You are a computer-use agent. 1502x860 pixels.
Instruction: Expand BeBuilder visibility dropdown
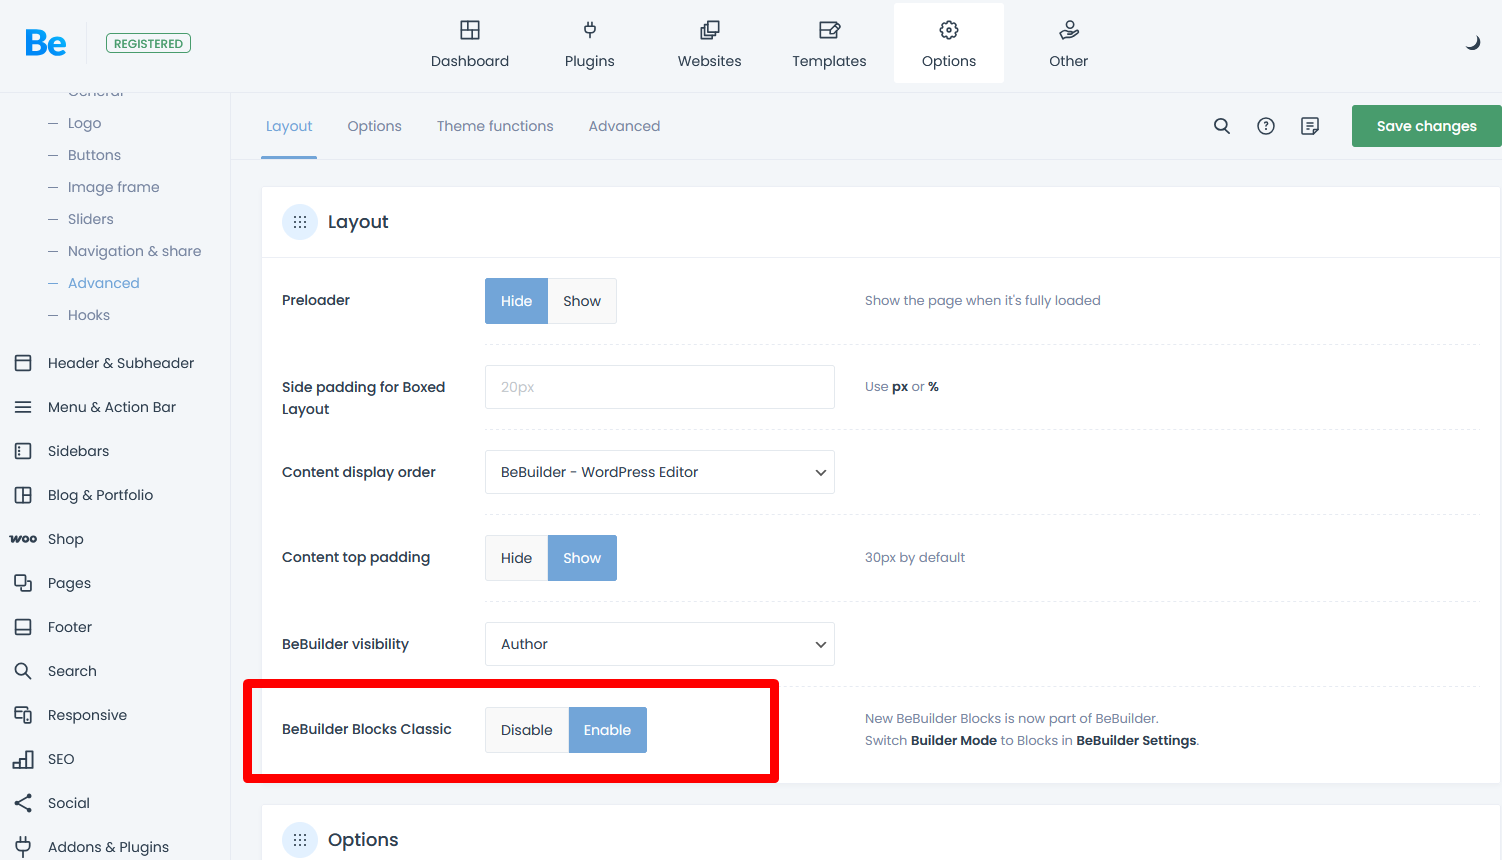point(659,644)
